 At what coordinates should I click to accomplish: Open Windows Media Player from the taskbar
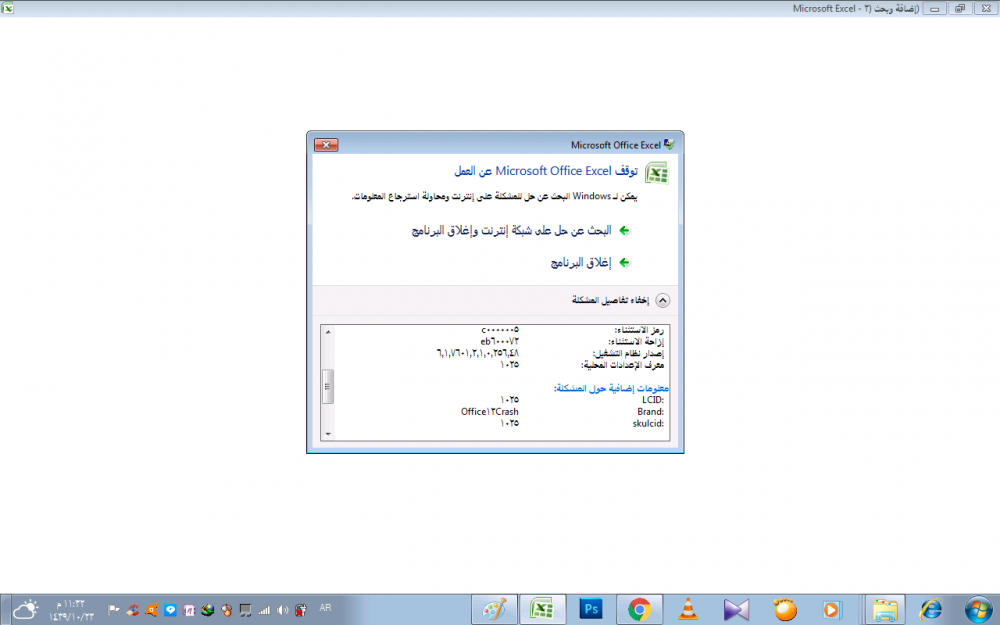tap(832, 609)
